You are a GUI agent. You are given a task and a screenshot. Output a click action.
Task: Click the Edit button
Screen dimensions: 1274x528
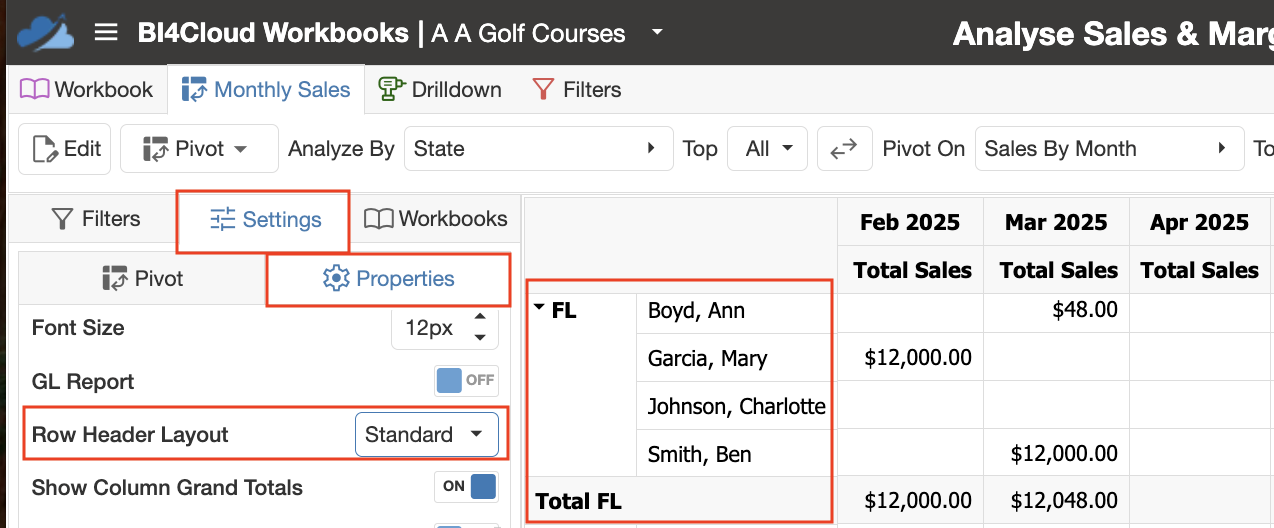click(x=66, y=149)
